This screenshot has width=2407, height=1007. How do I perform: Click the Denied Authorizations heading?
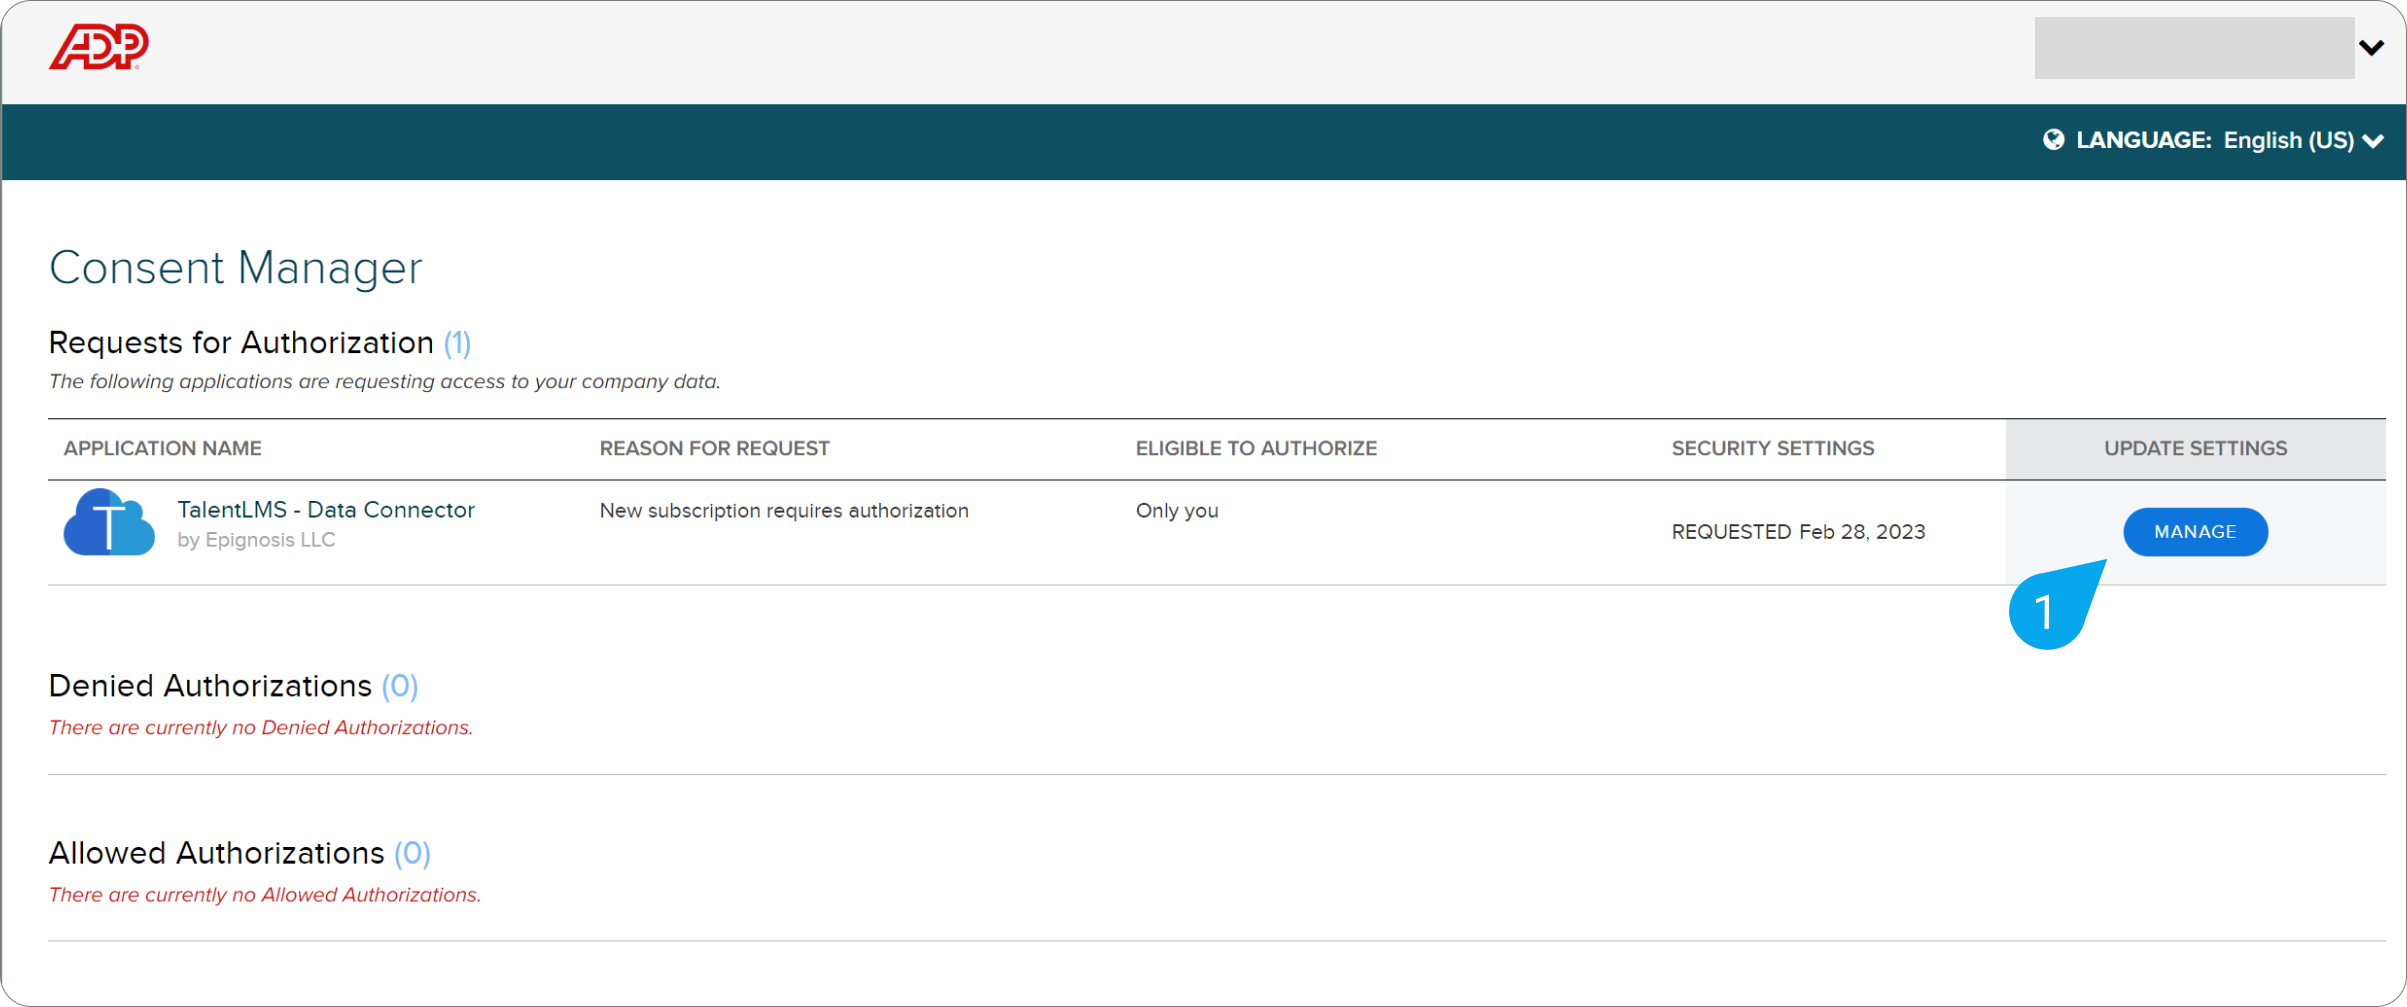(233, 686)
